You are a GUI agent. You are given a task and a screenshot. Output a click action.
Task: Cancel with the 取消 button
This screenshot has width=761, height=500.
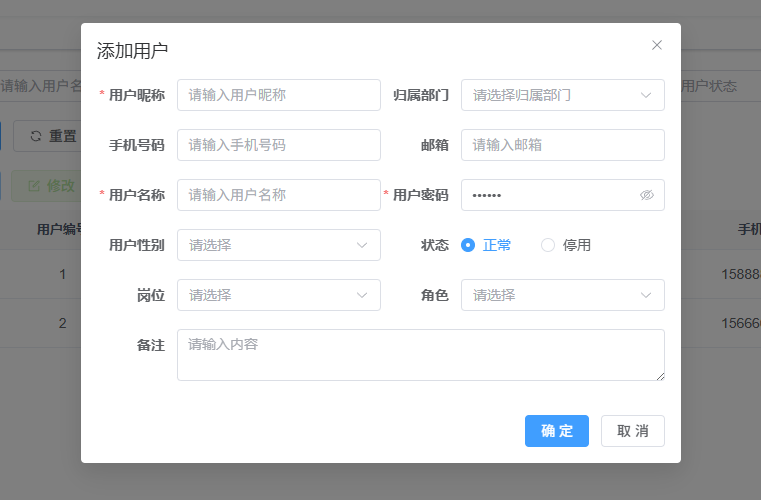633,431
